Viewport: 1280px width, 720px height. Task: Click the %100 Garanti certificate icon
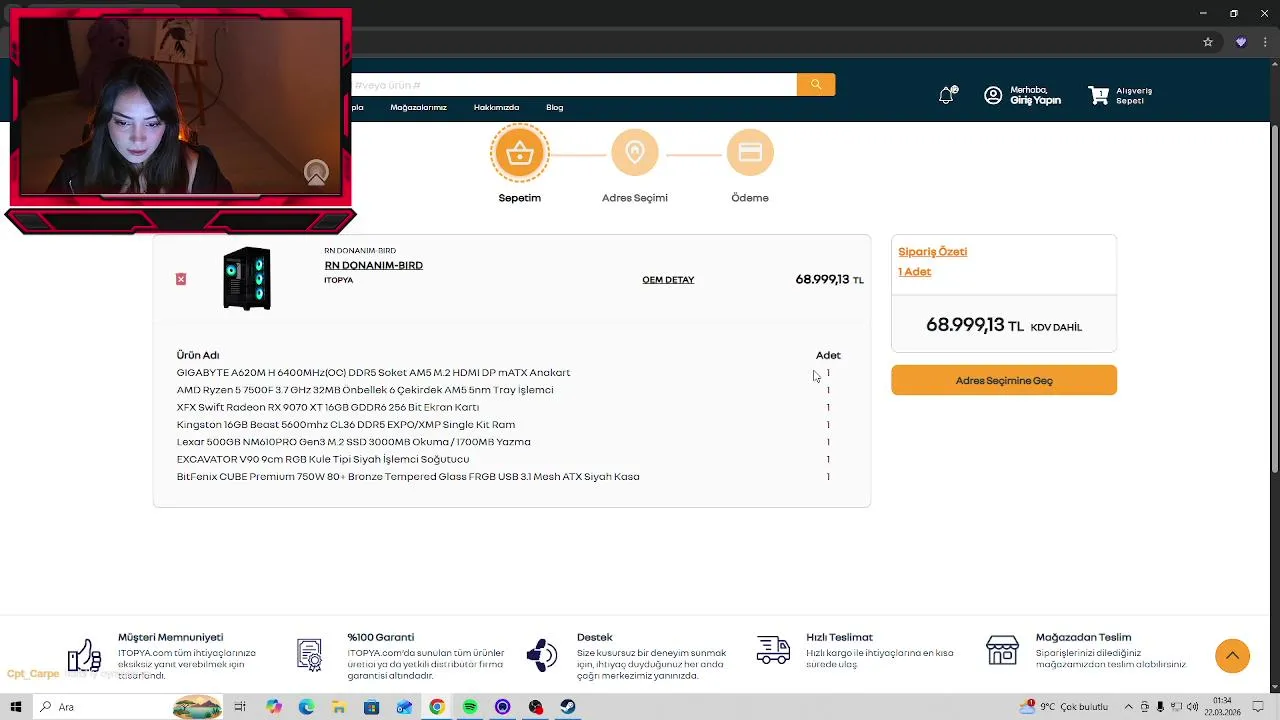(309, 655)
